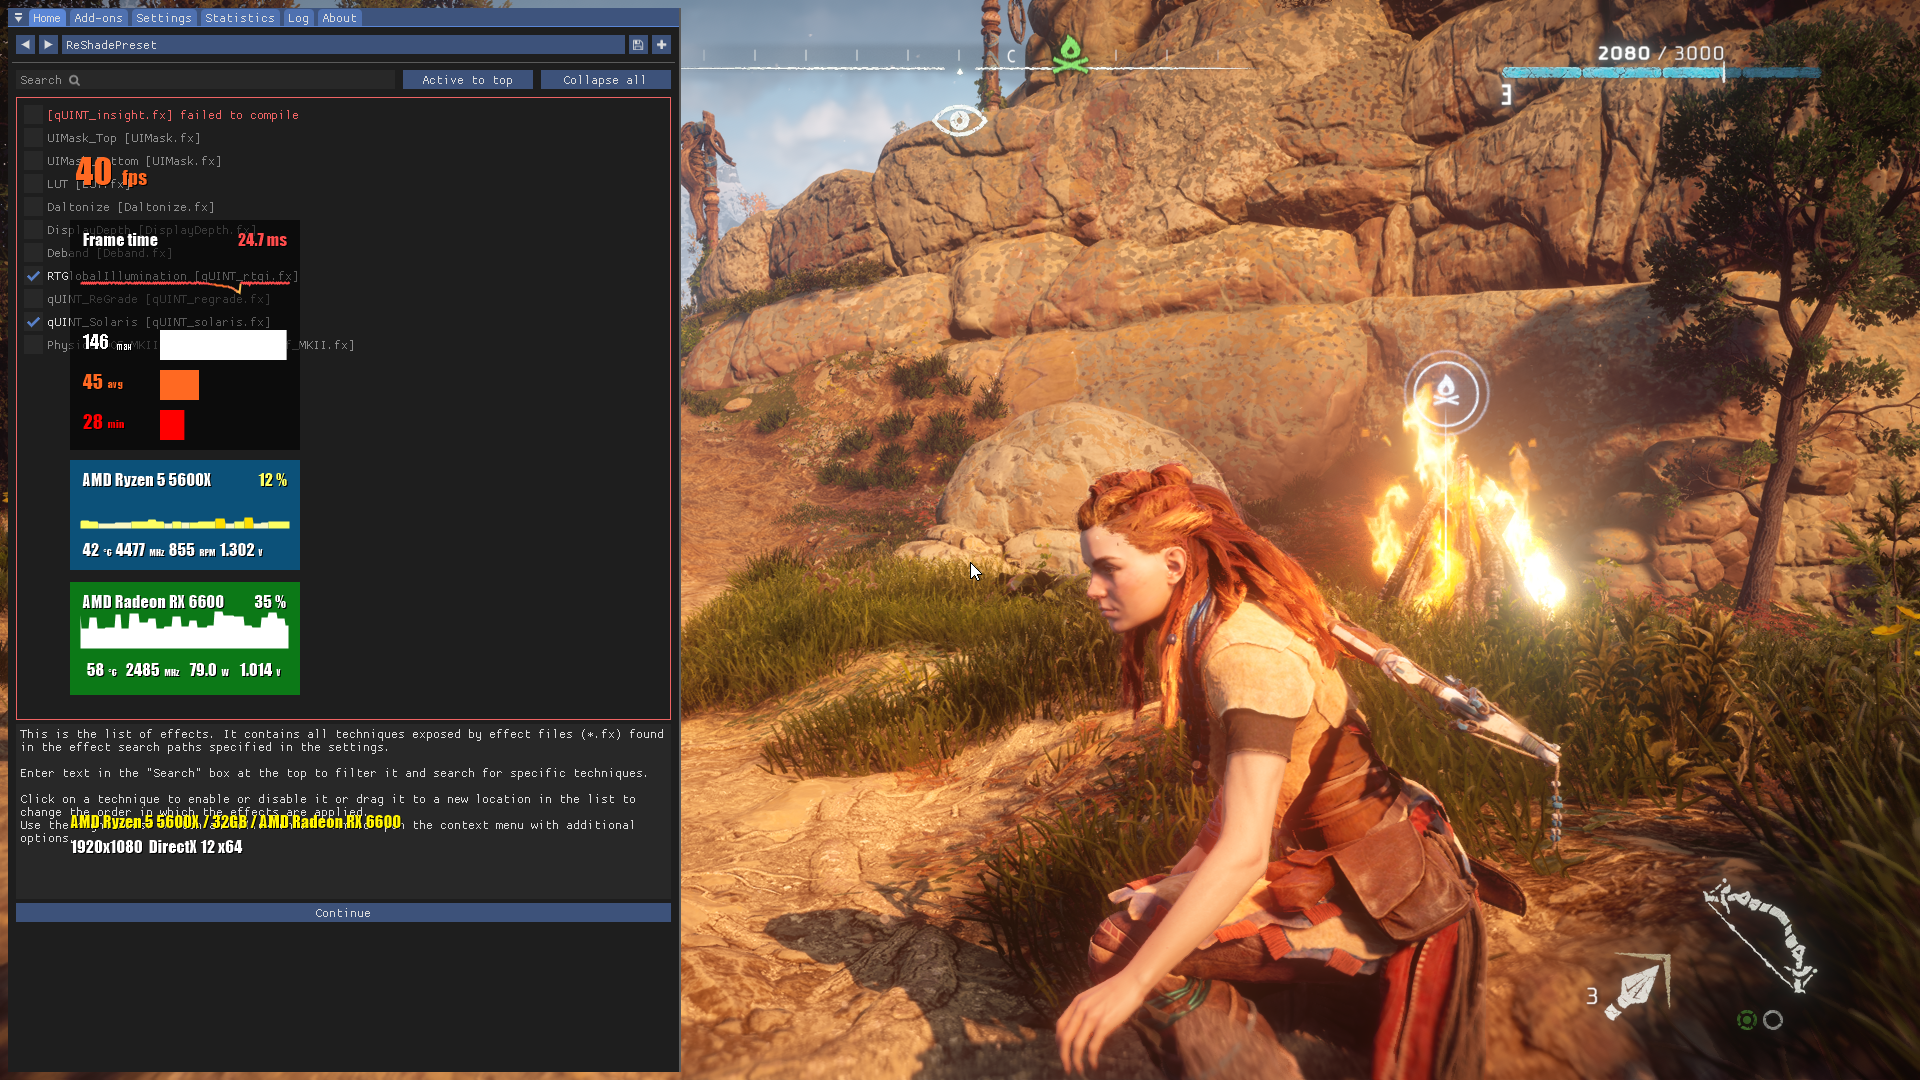Go to previous preset arrow
1920x1080 pixels.
tap(25, 45)
